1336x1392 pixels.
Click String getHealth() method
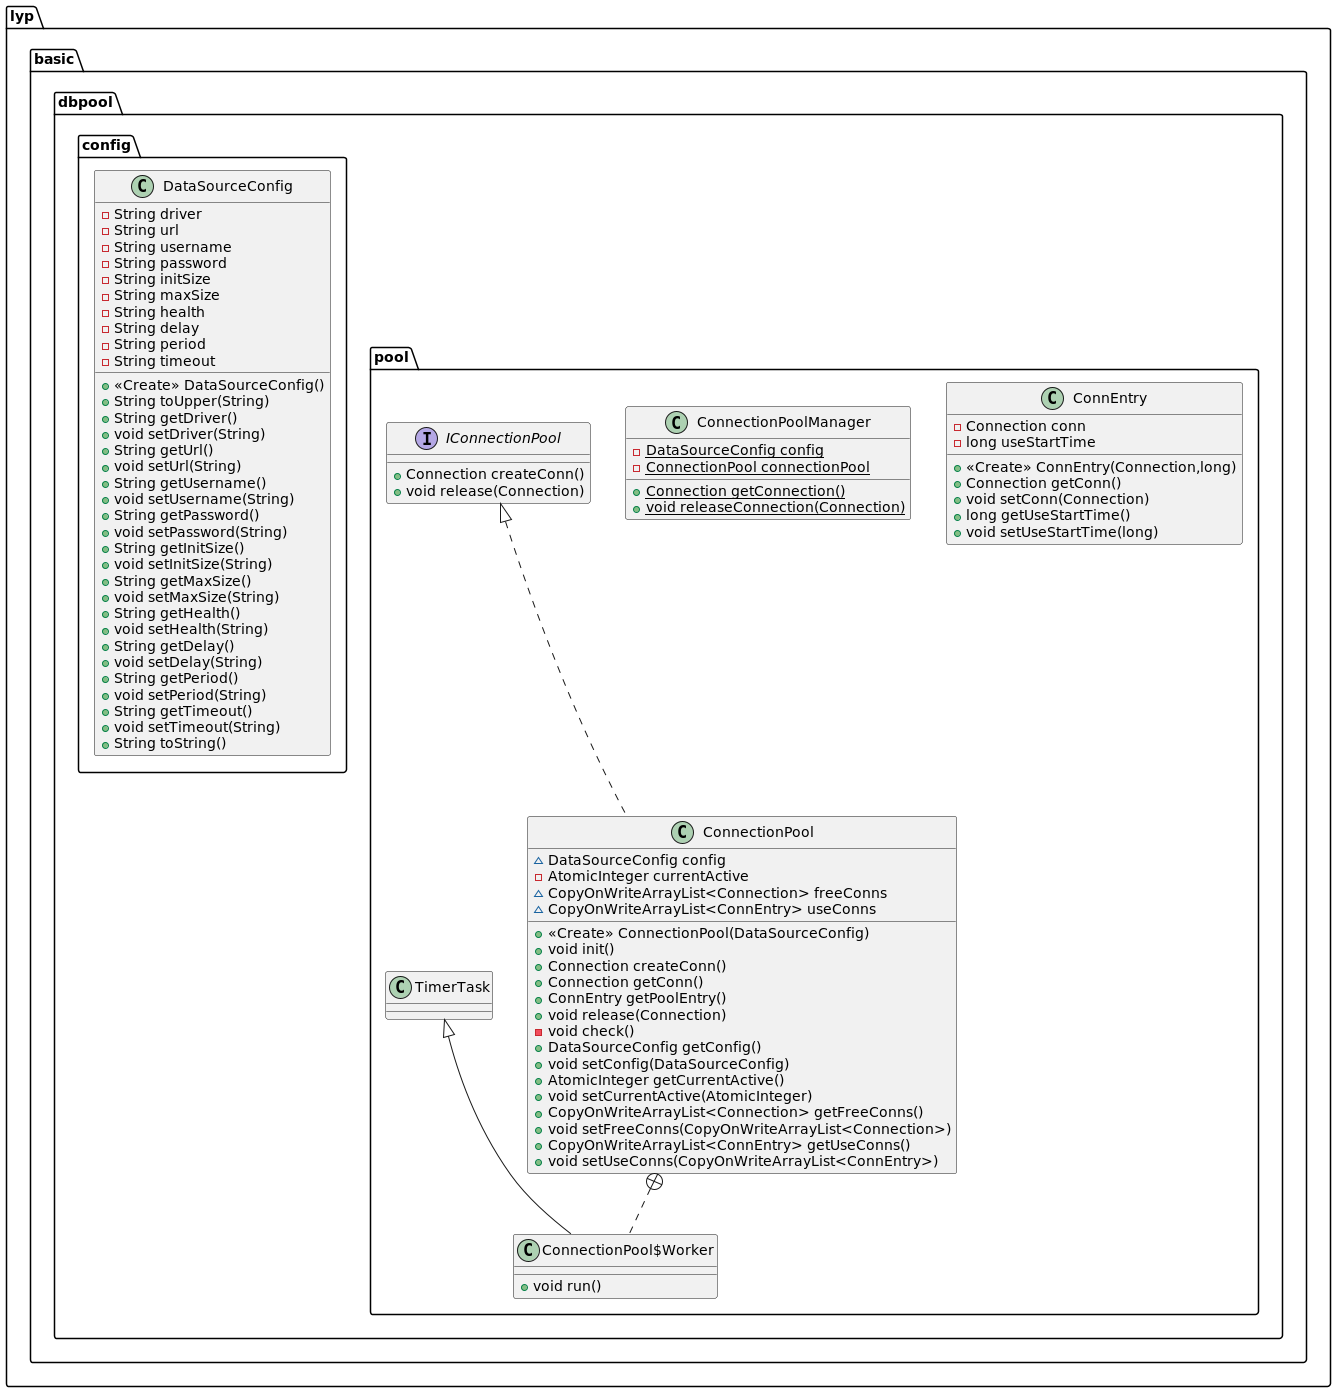(x=177, y=613)
